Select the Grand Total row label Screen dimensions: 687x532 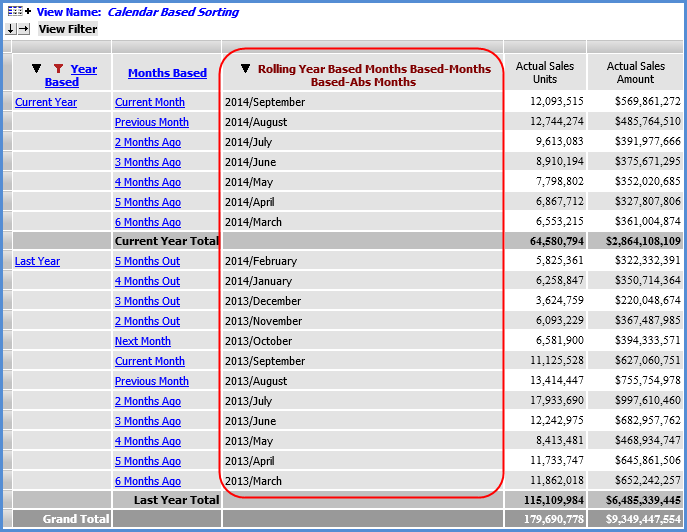point(74,519)
